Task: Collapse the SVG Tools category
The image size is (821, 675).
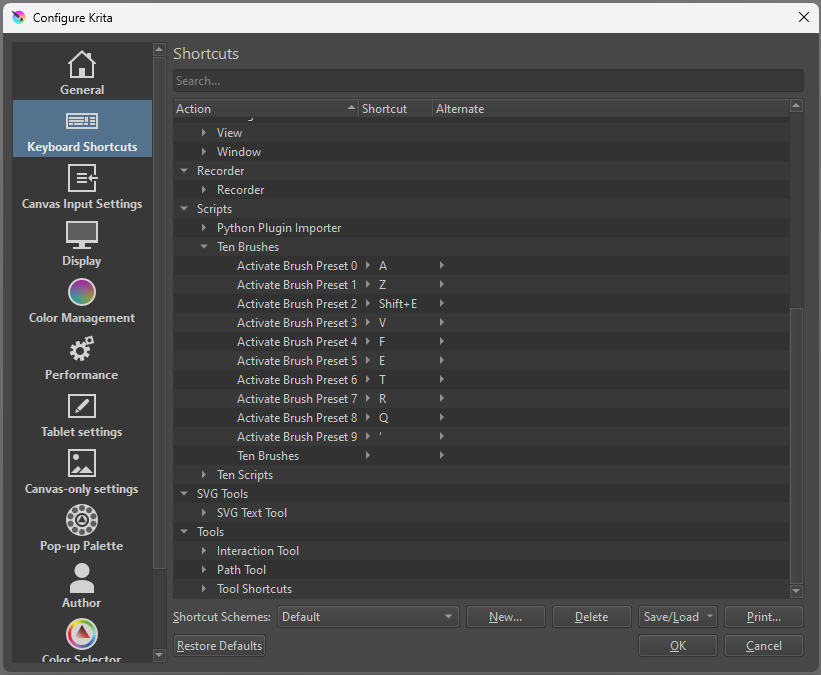Action: 184,494
